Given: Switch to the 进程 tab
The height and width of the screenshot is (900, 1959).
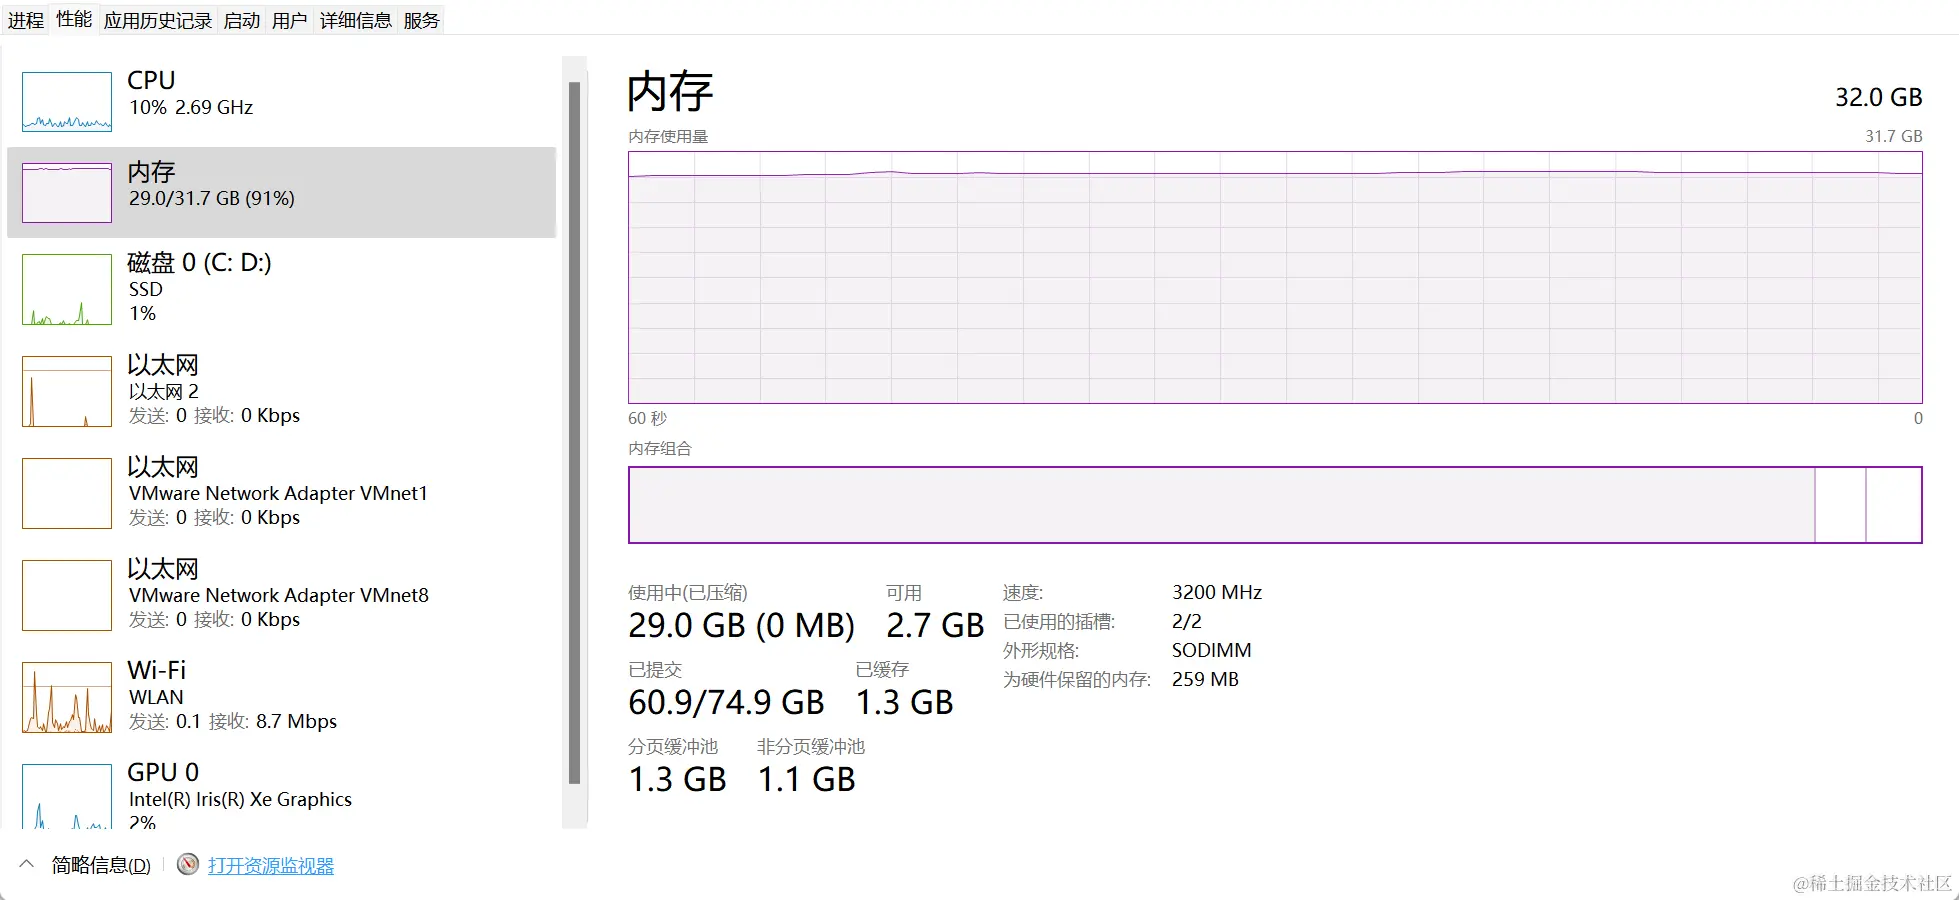Looking at the screenshot, I should 26,21.
